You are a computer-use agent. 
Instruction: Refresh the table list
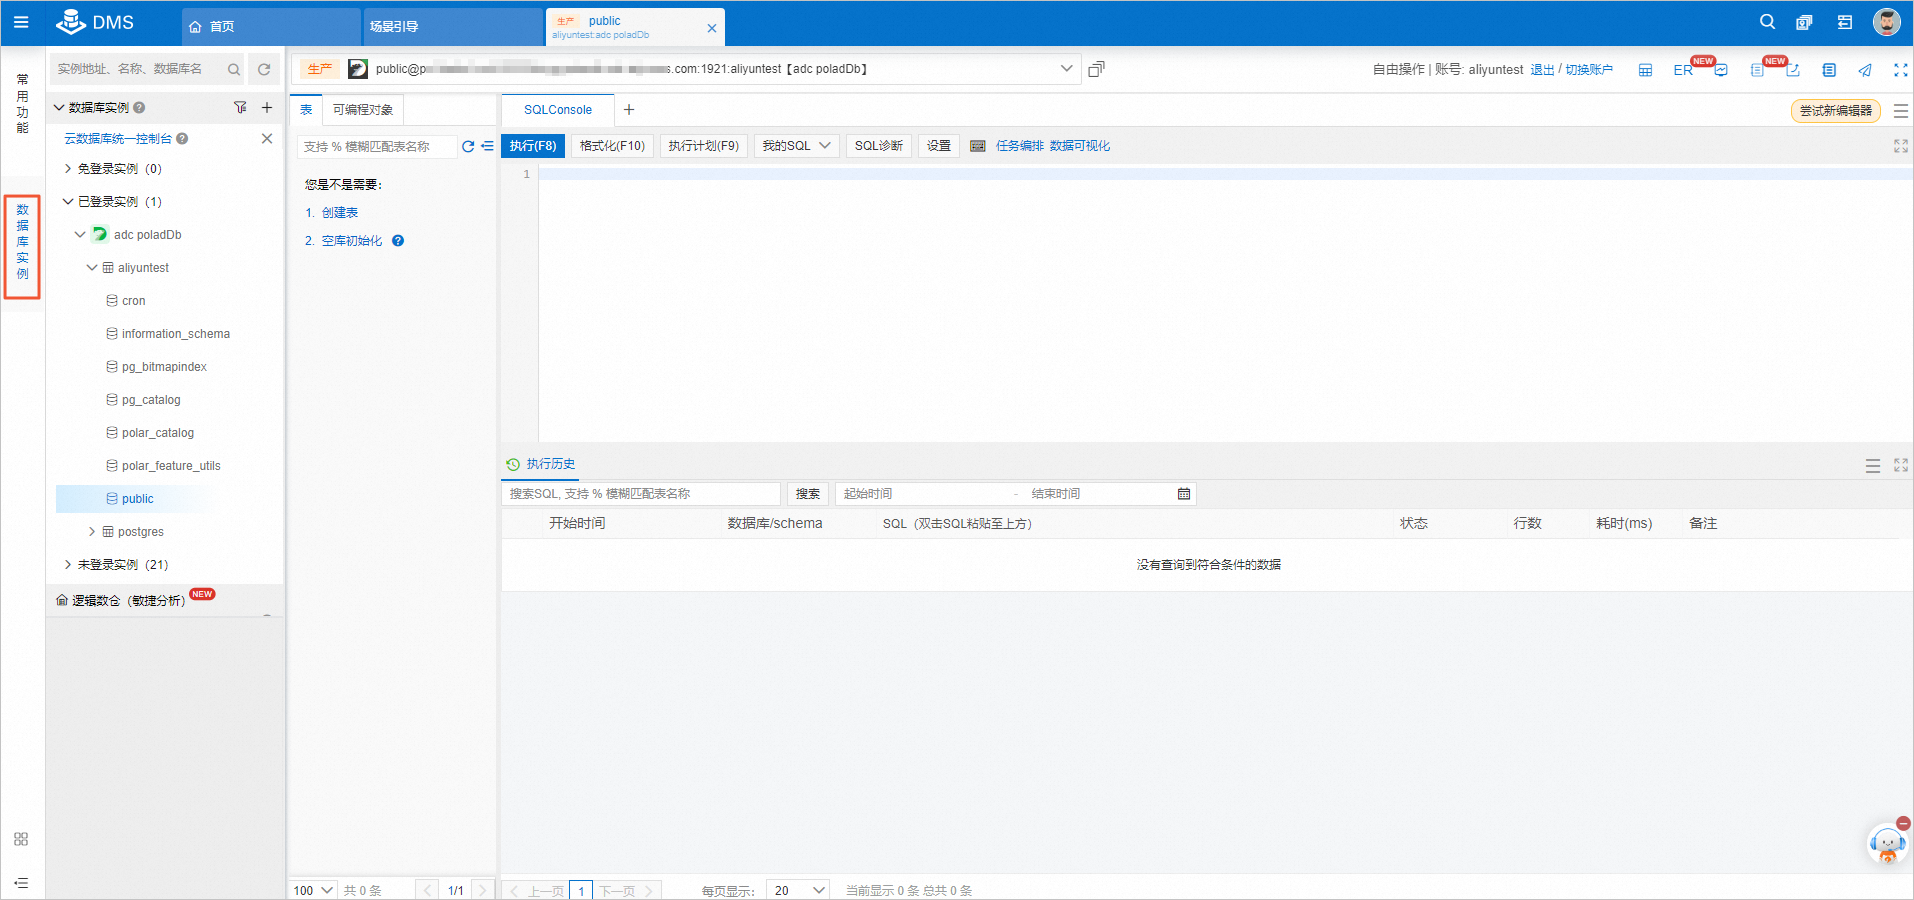(467, 146)
